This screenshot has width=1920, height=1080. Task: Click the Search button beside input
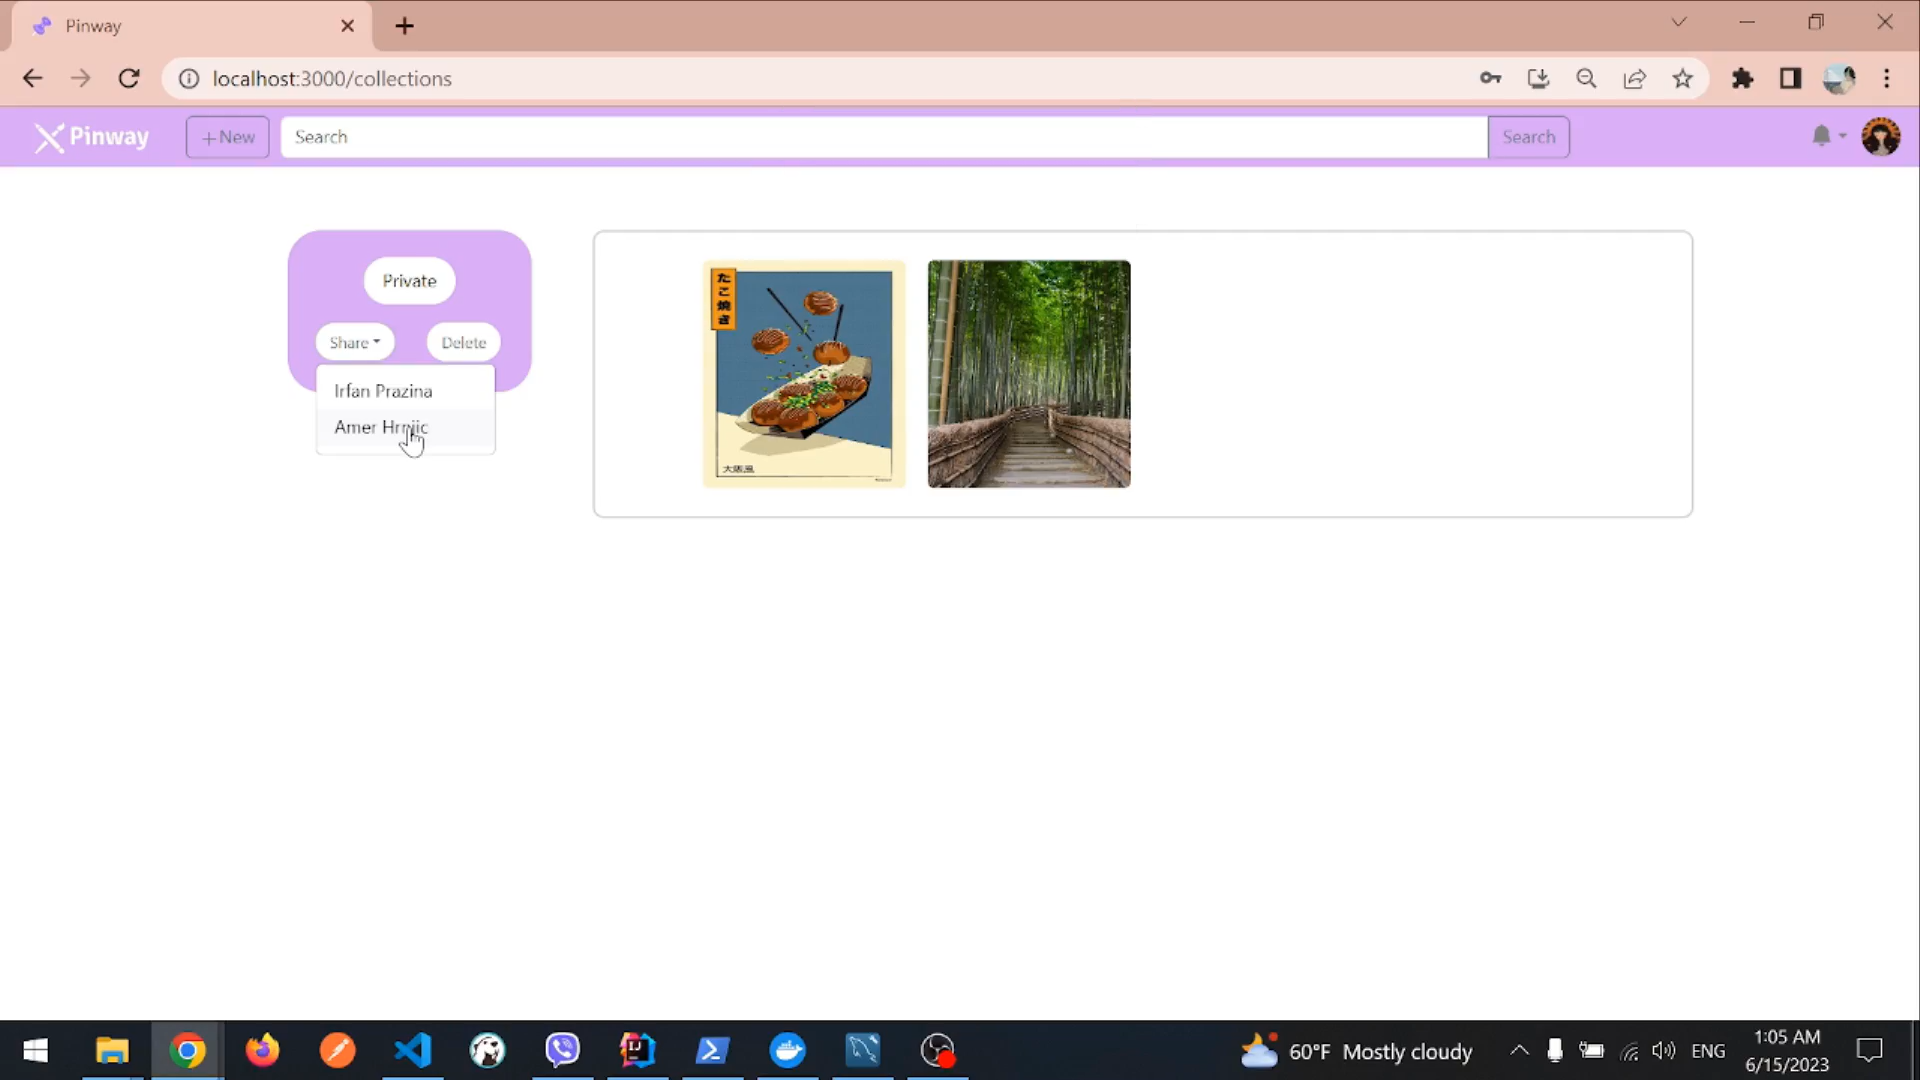tap(1528, 137)
